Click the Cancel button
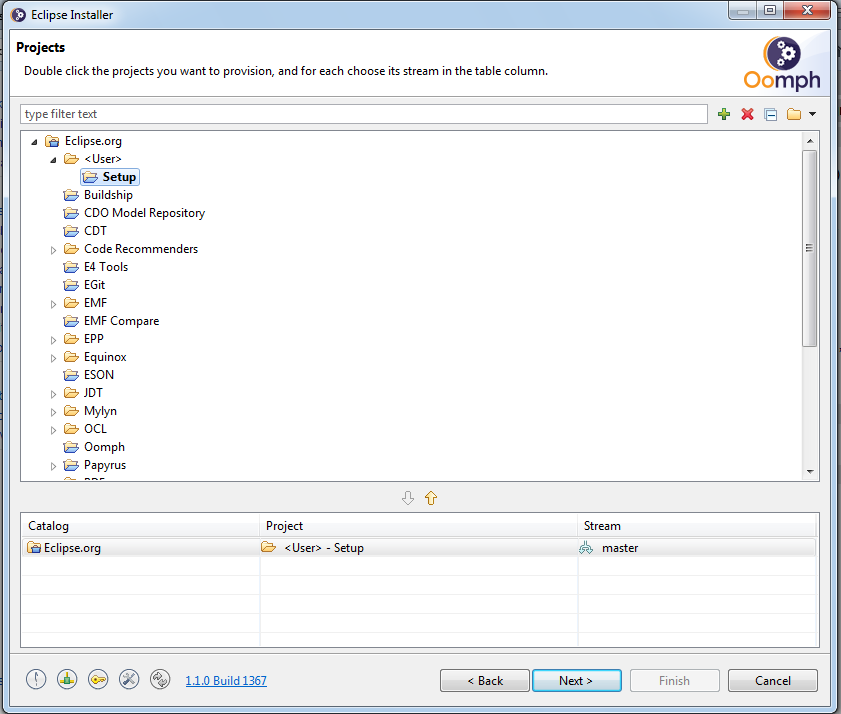 773,681
